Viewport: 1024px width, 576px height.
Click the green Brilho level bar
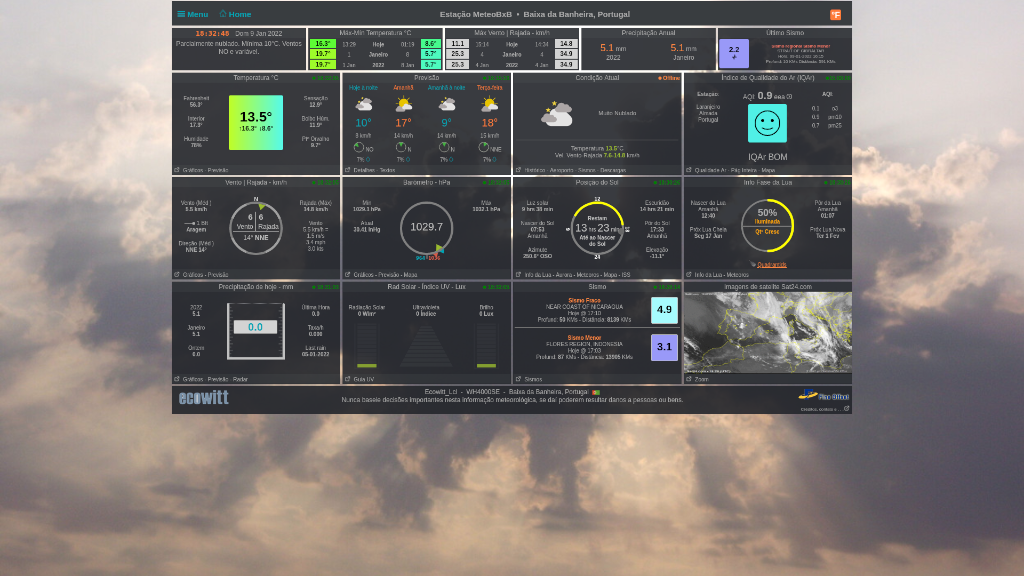485,366
